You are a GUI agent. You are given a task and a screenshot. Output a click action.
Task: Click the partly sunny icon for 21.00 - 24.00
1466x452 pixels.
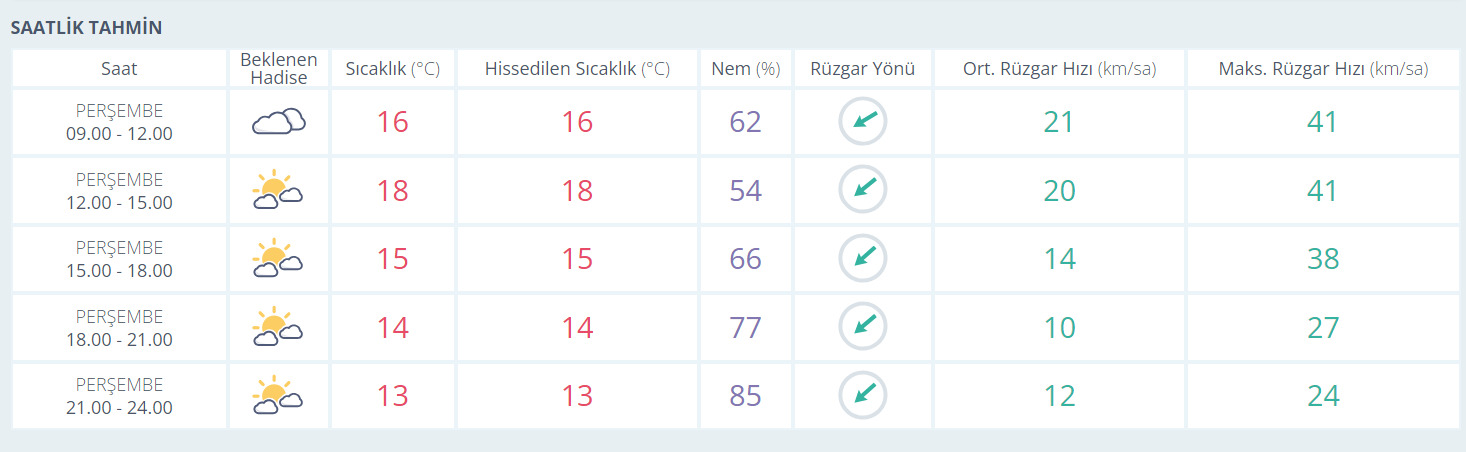click(278, 395)
